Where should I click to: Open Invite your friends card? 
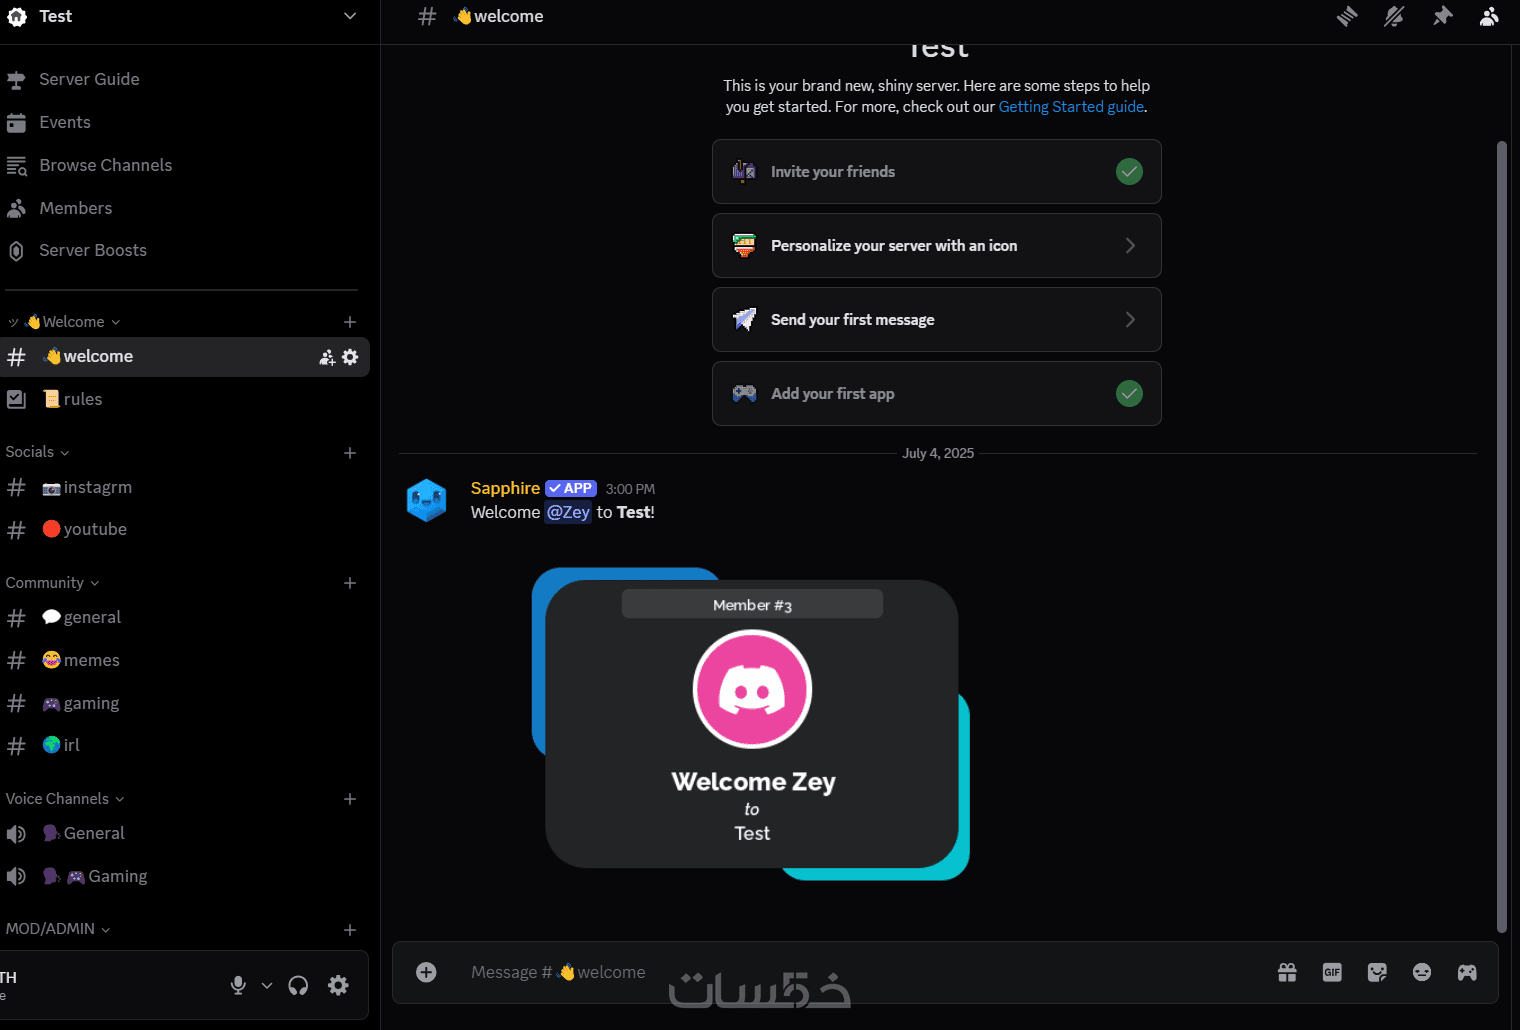click(936, 172)
